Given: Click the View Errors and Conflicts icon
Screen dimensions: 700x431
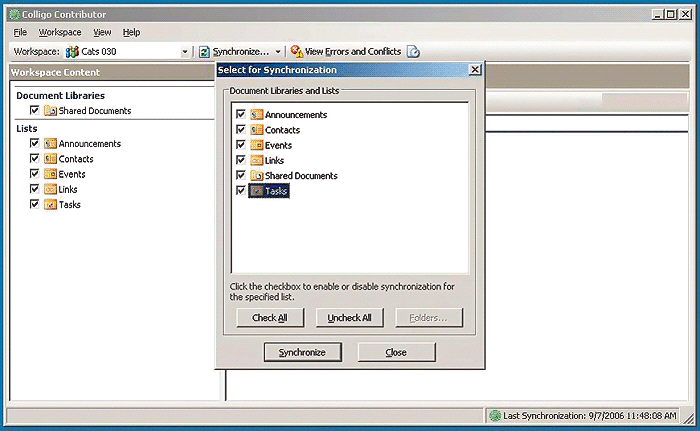Looking at the screenshot, I should (296, 51).
